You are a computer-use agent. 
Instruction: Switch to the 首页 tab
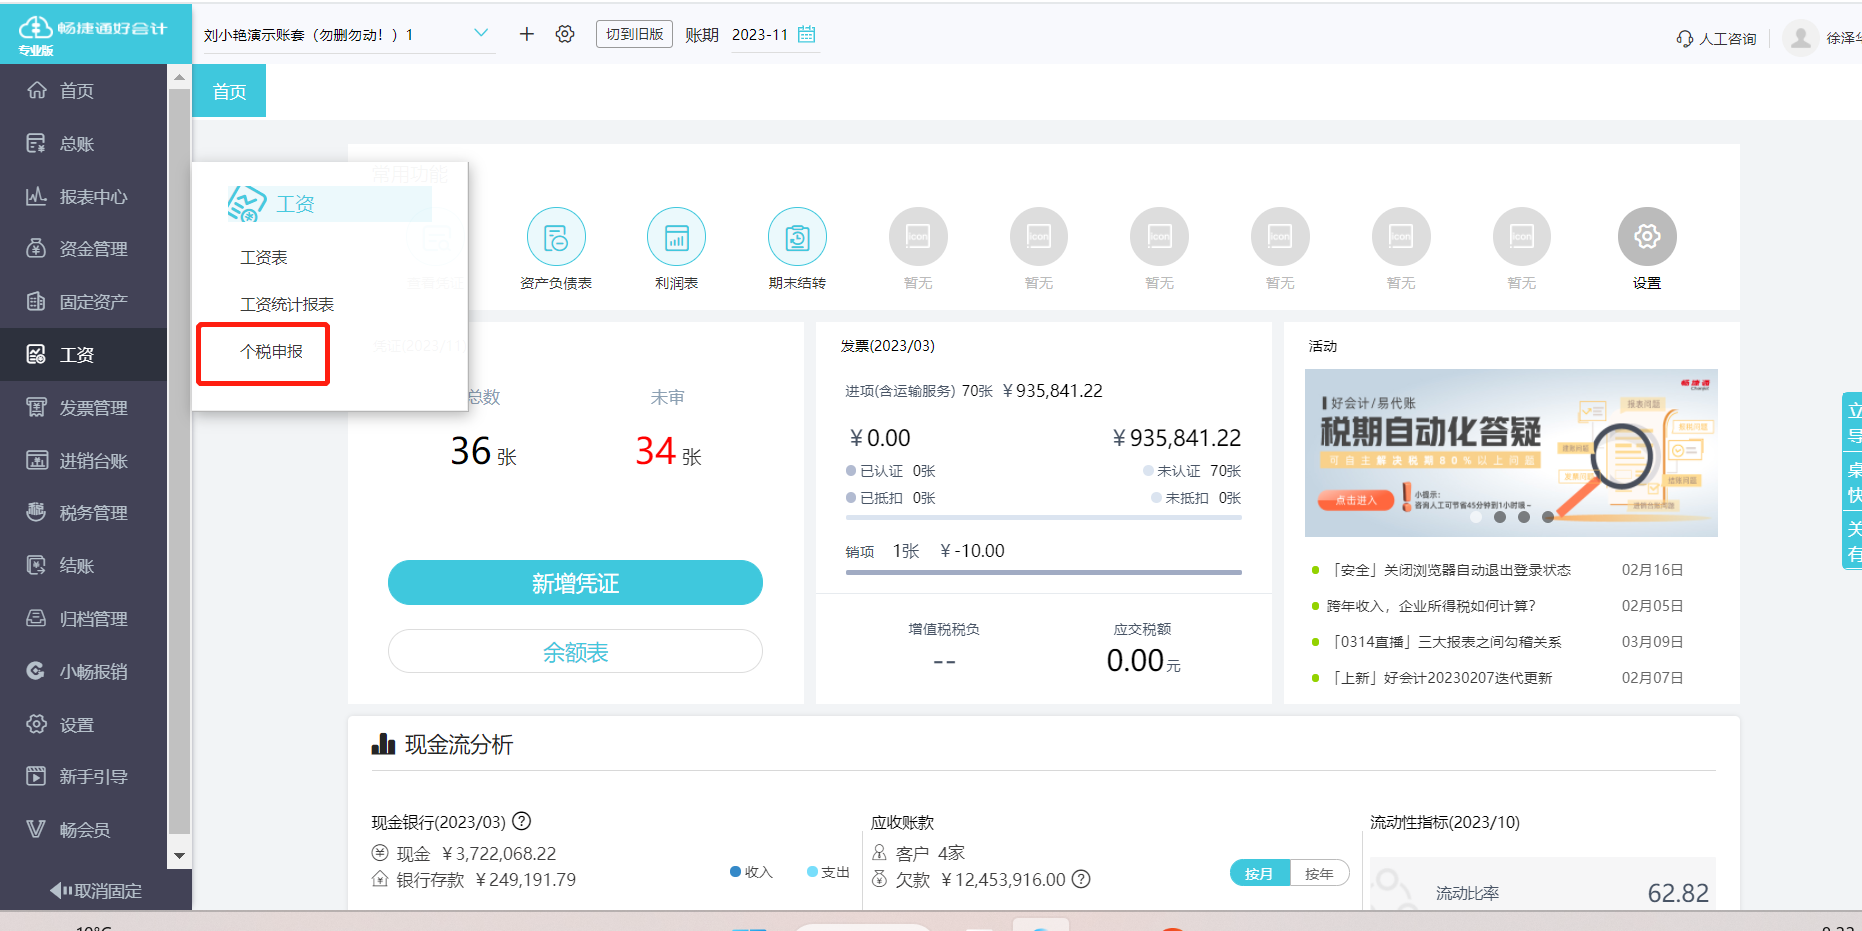(228, 90)
